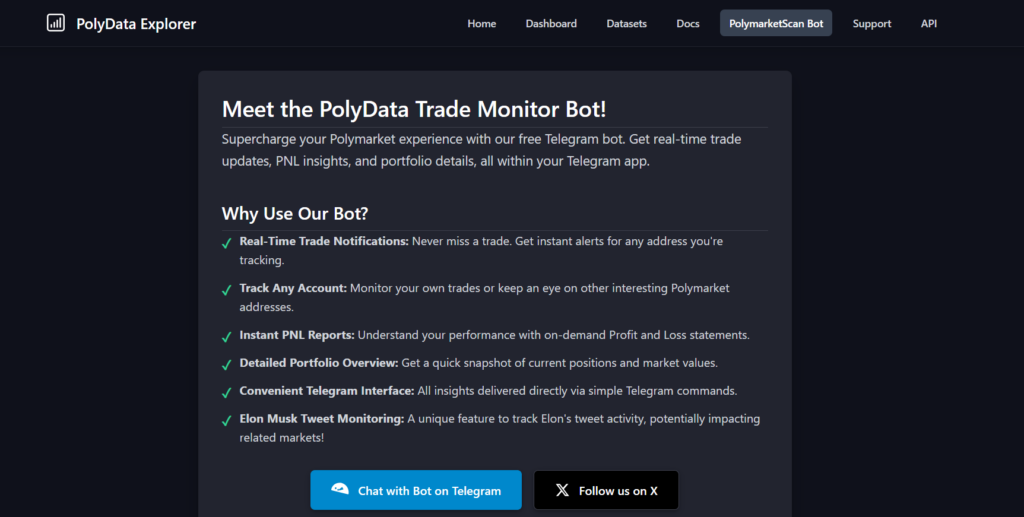This screenshot has height=517, width=1024.
Task: Click the "Track Any Account:" bold text
Action: pyautogui.click(x=293, y=288)
